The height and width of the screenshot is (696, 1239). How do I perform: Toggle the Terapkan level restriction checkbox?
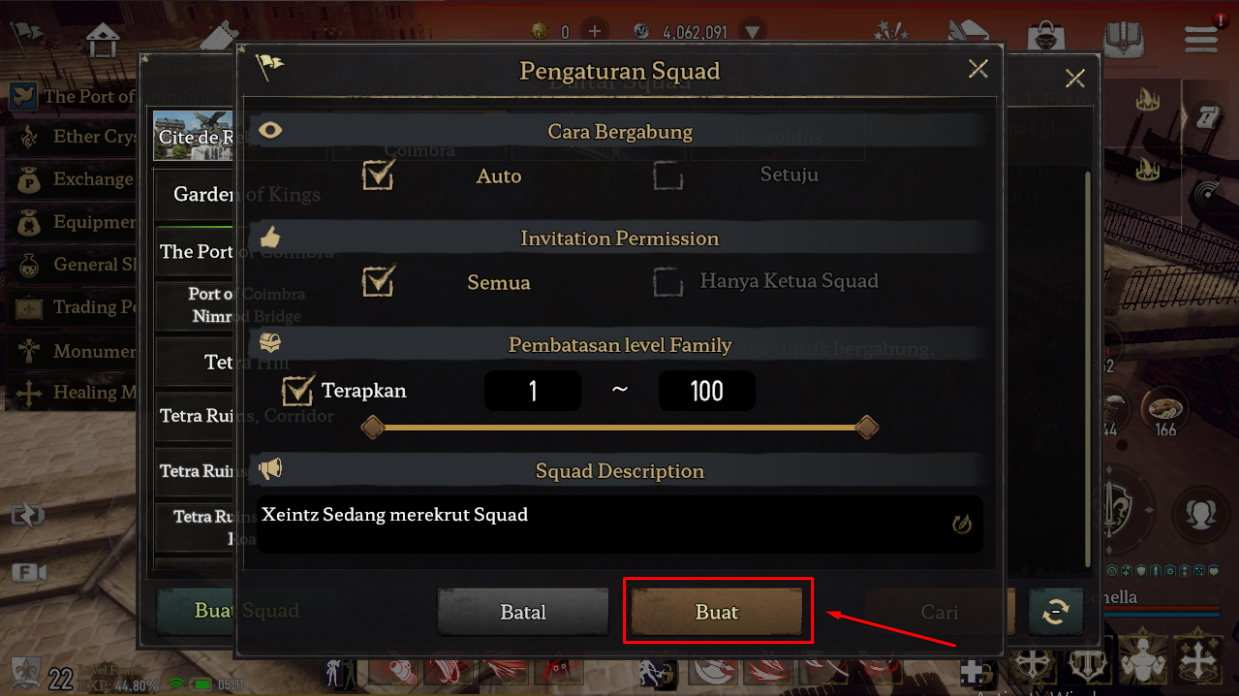(x=298, y=390)
